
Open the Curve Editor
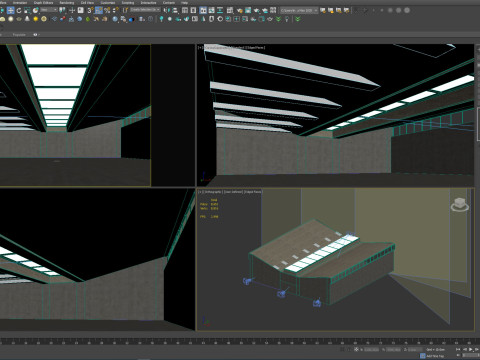[x=211, y=10]
